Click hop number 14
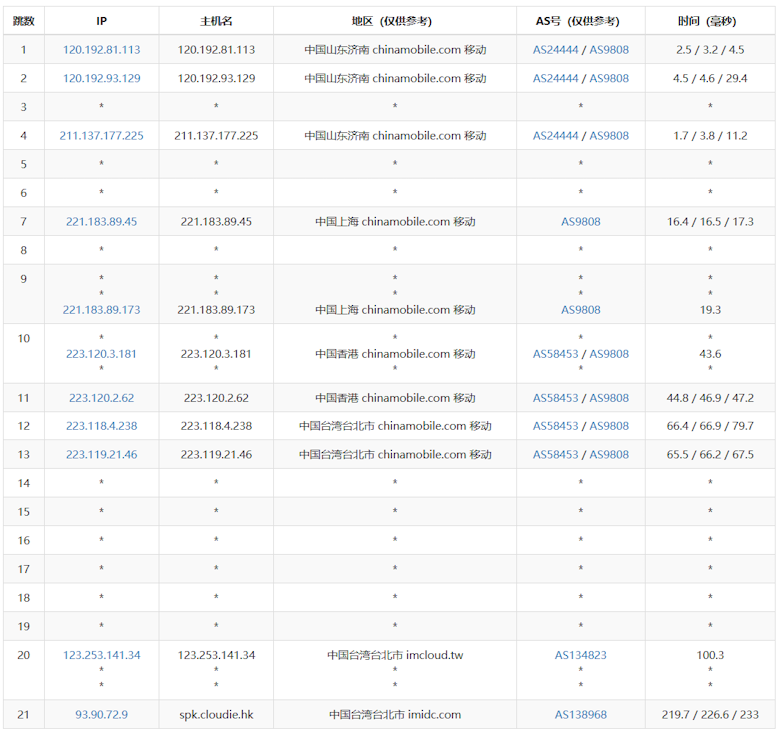Image resolution: width=780 pixels, height=734 pixels. (23, 483)
